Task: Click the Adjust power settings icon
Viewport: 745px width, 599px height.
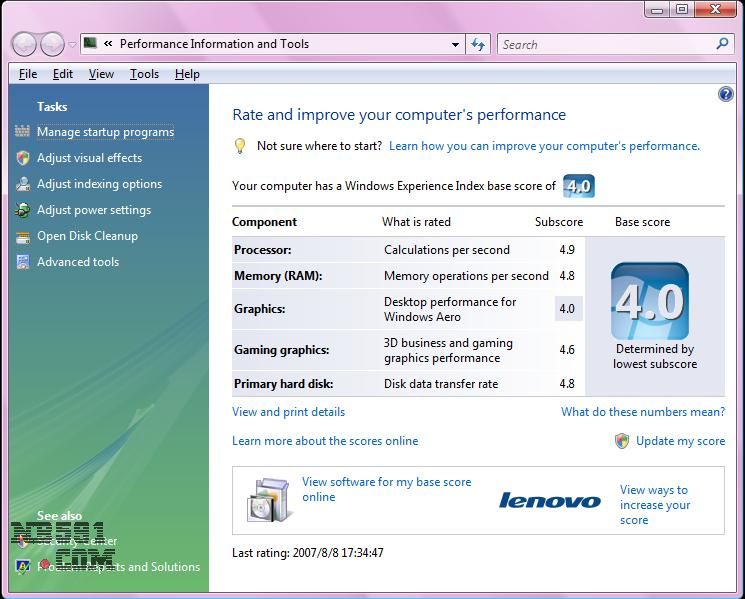Action: 23,210
